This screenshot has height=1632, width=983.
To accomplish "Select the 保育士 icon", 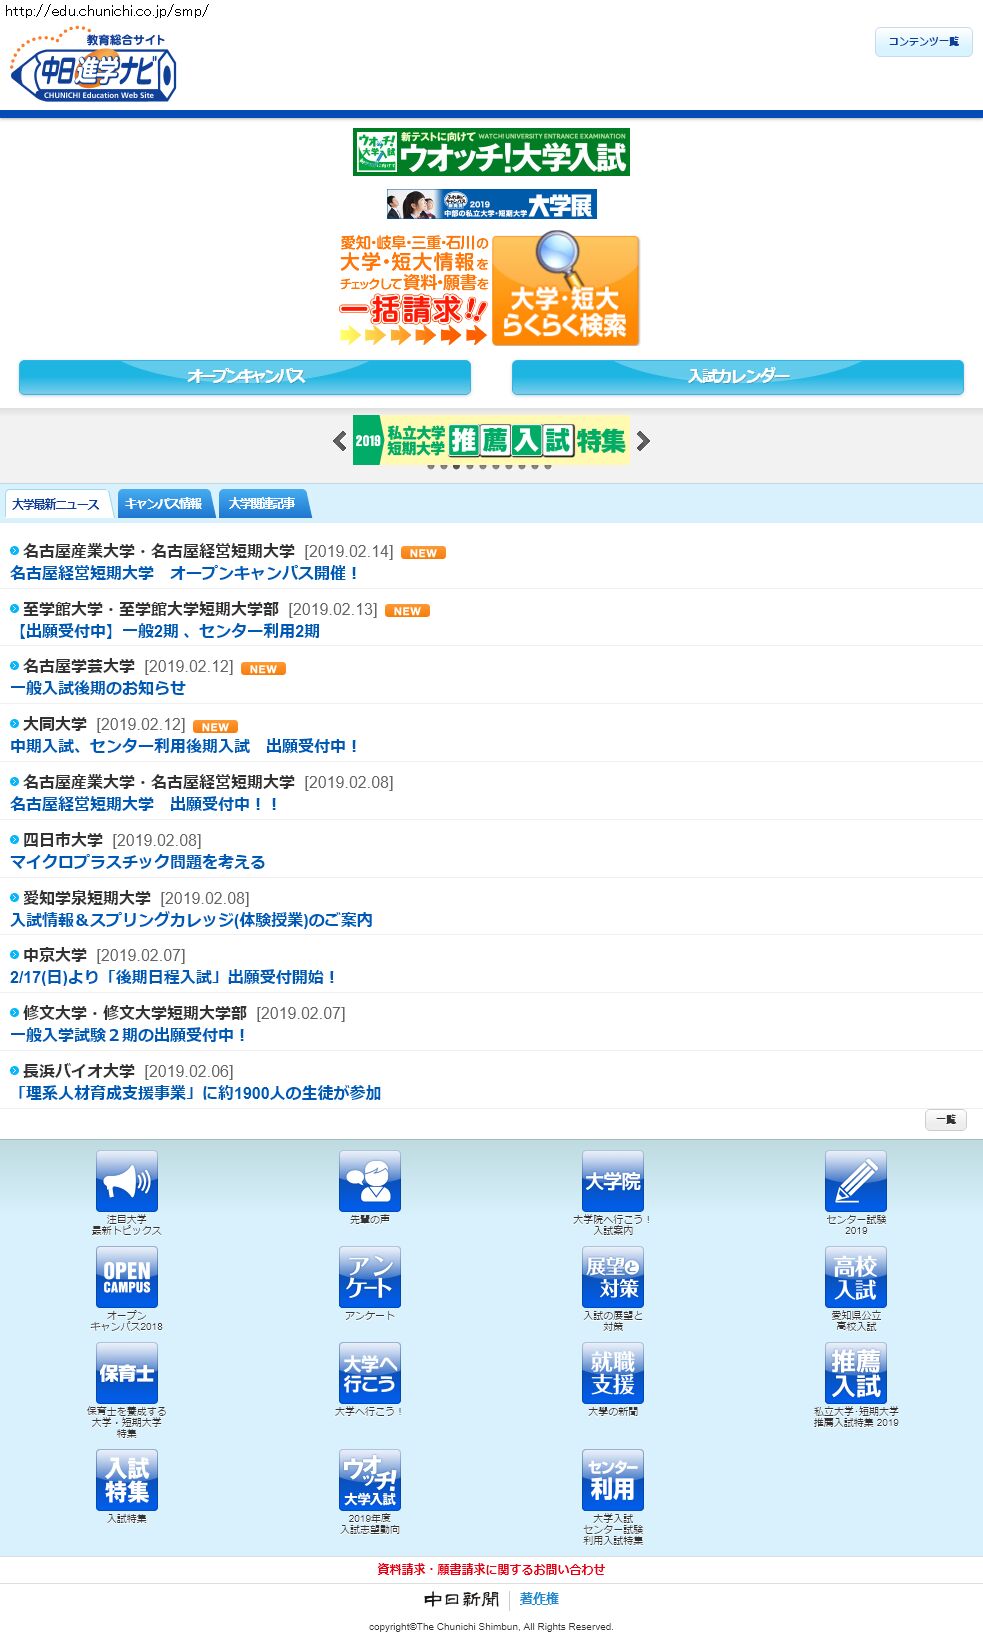I will pyautogui.click(x=126, y=1373).
